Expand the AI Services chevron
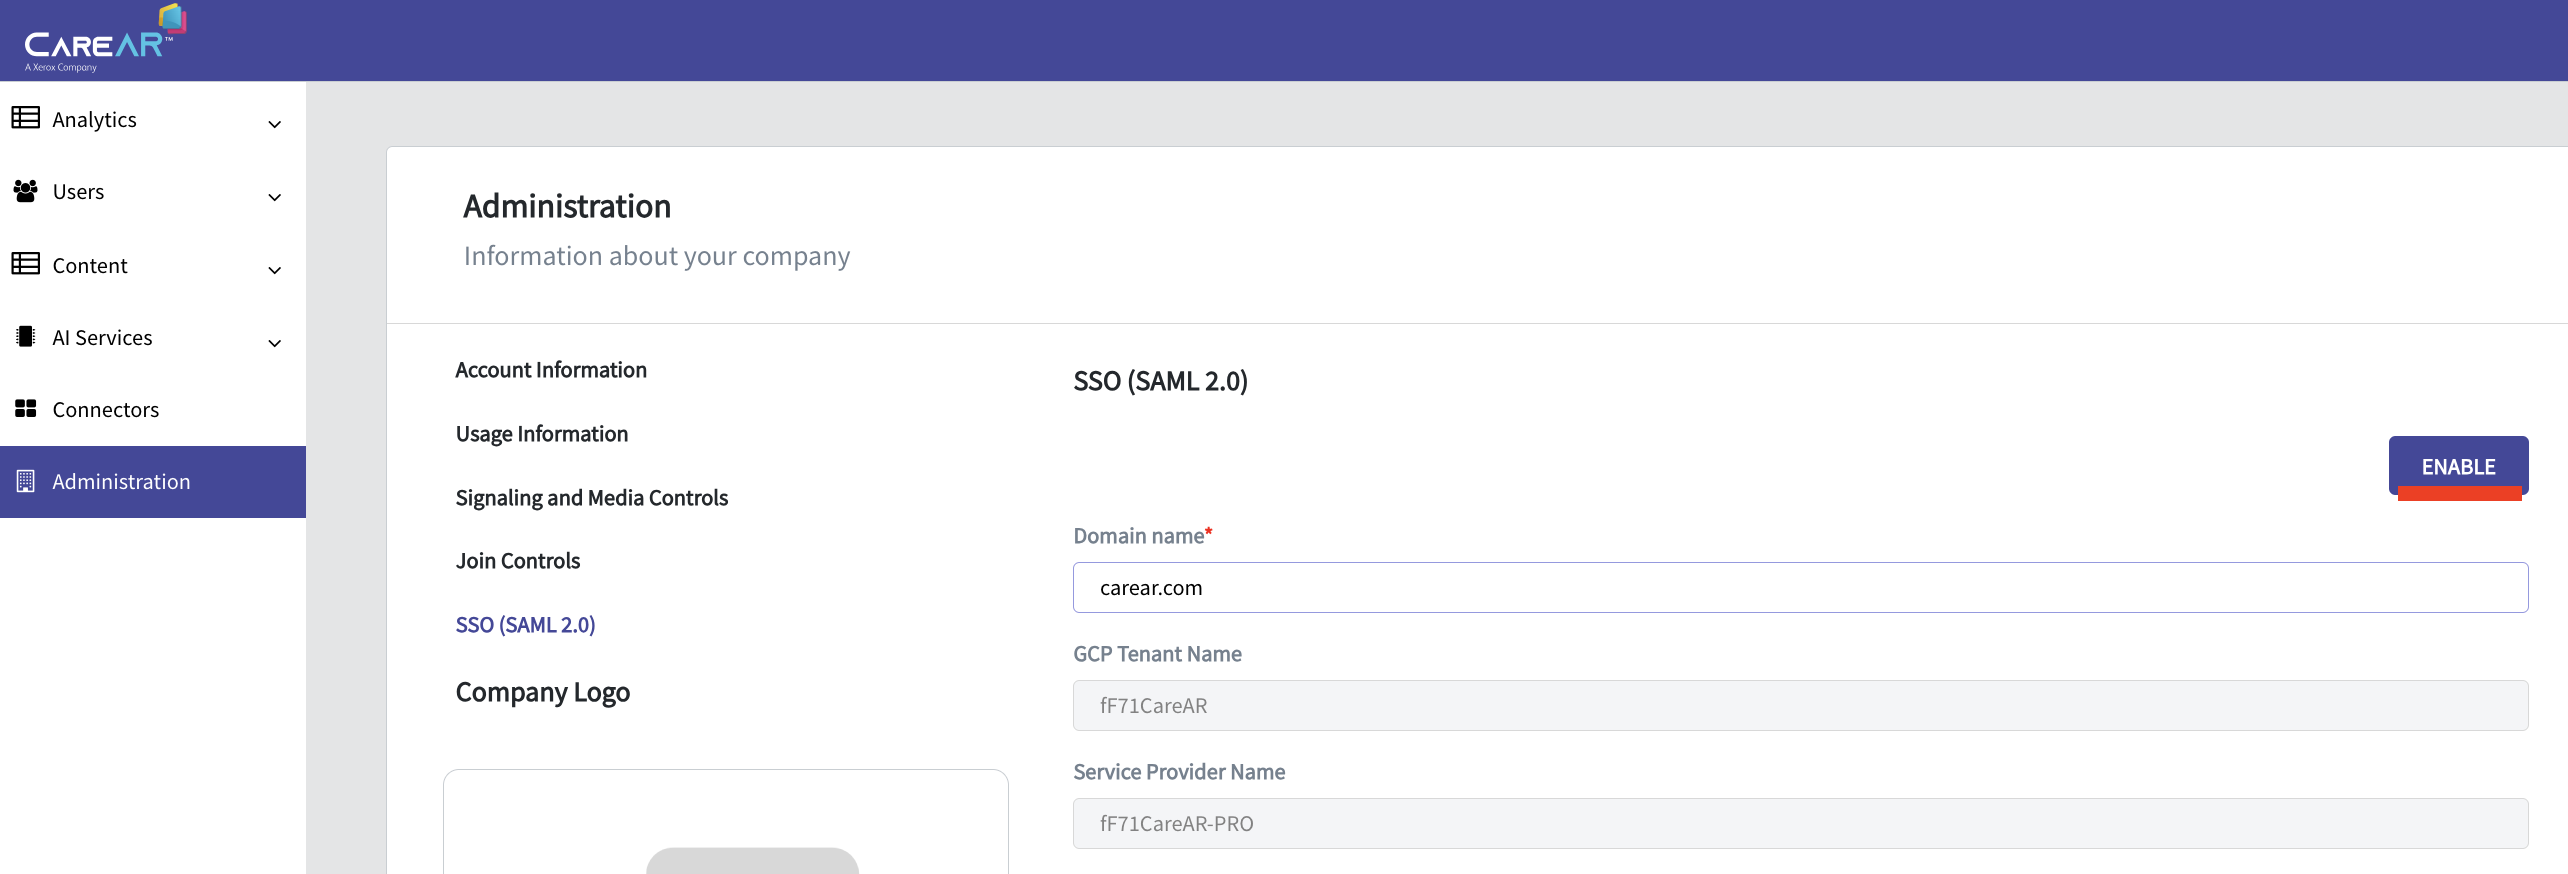 pyautogui.click(x=275, y=343)
